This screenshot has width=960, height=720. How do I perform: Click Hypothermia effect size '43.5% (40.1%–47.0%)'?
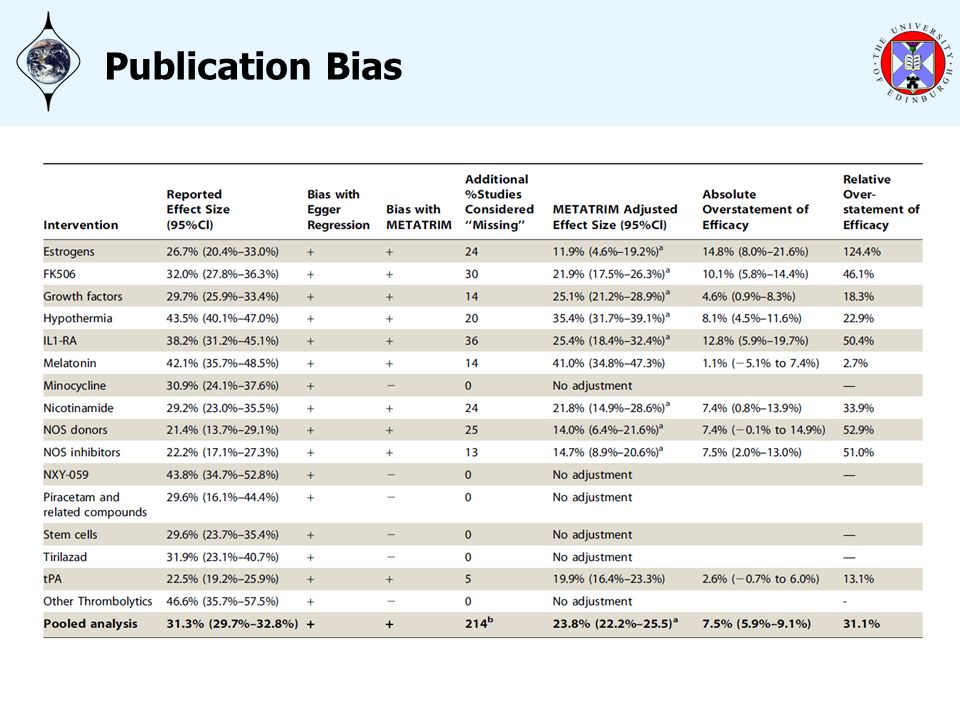click(222, 318)
